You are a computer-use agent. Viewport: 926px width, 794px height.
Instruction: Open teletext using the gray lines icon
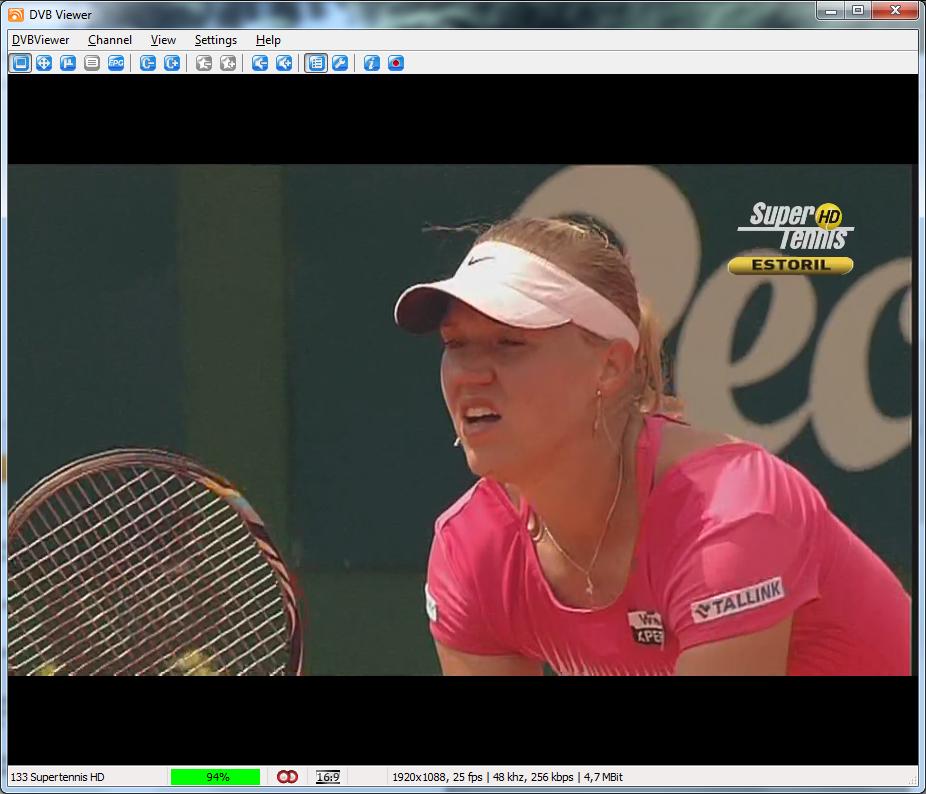92,63
